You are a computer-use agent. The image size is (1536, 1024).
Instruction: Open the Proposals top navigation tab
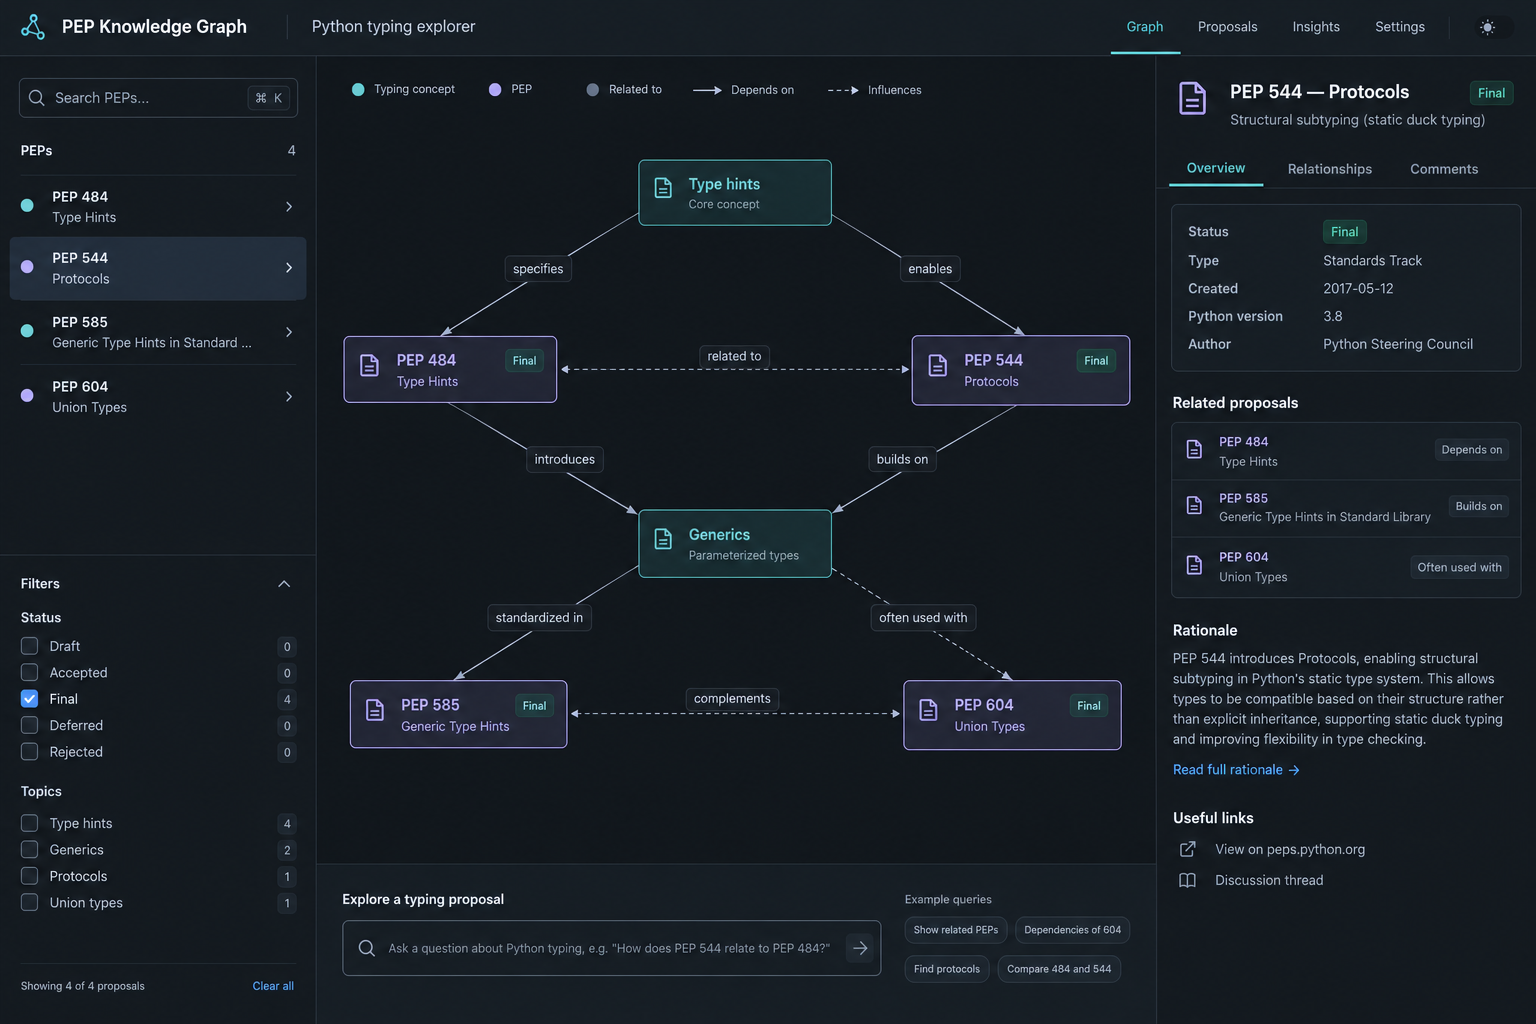pyautogui.click(x=1227, y=27)
